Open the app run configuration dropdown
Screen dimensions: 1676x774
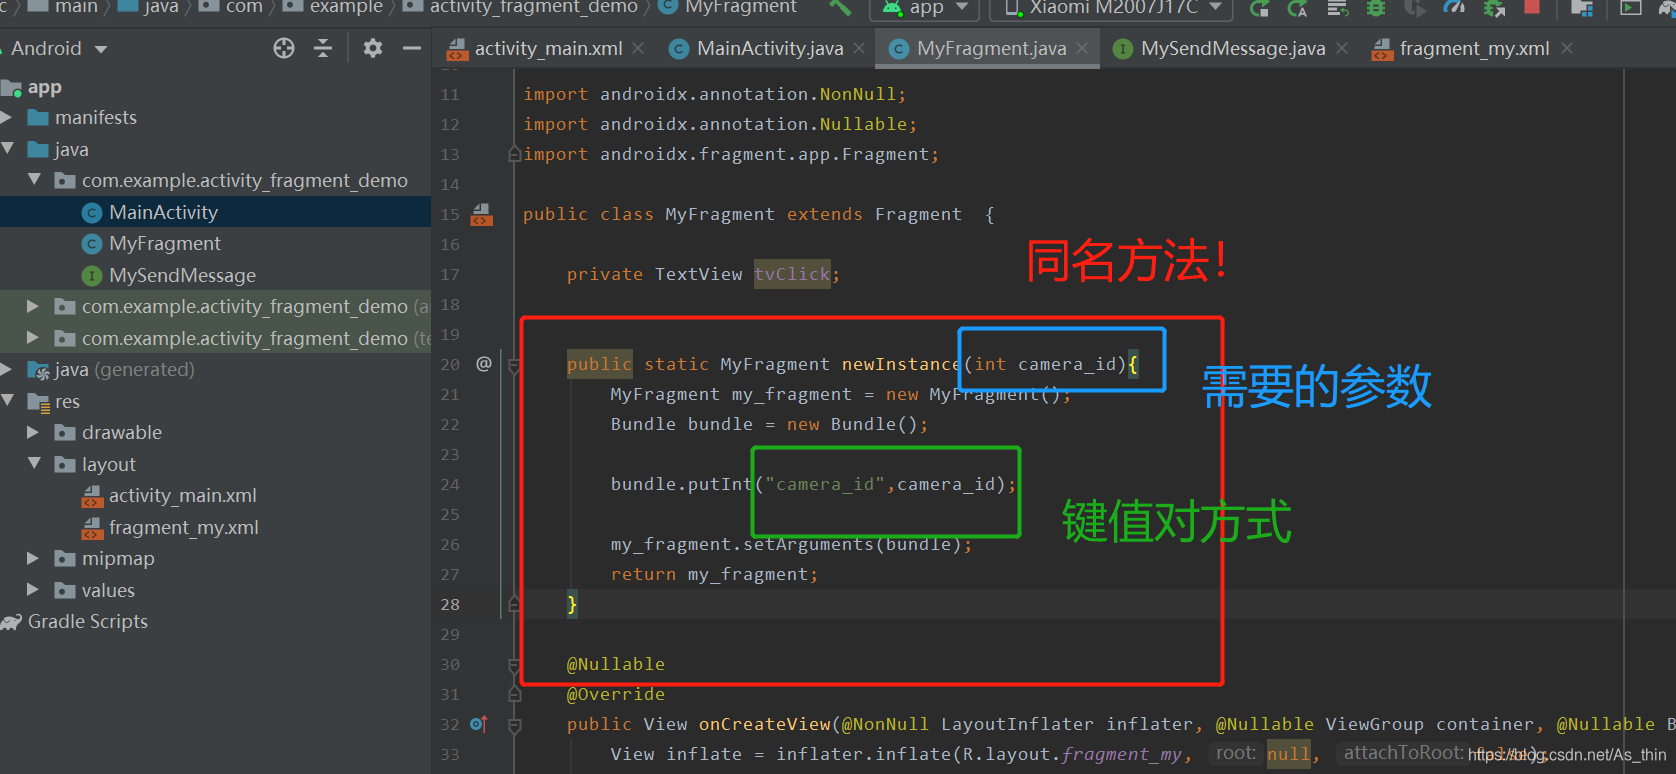(925, 8)
